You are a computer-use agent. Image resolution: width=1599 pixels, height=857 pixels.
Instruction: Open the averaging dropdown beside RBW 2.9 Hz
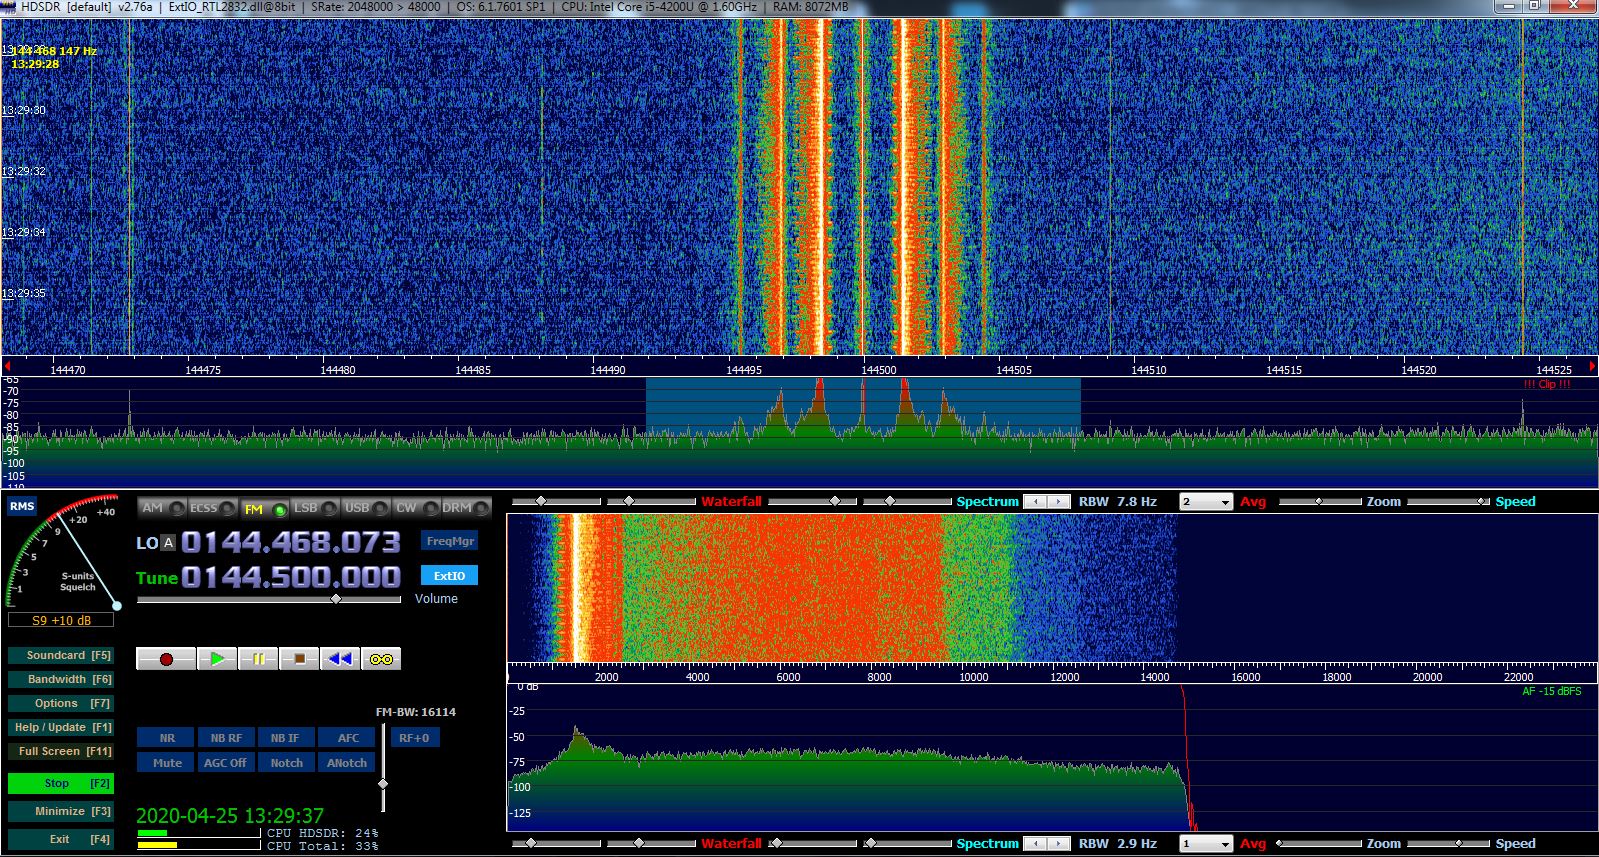click(1206, 844)
